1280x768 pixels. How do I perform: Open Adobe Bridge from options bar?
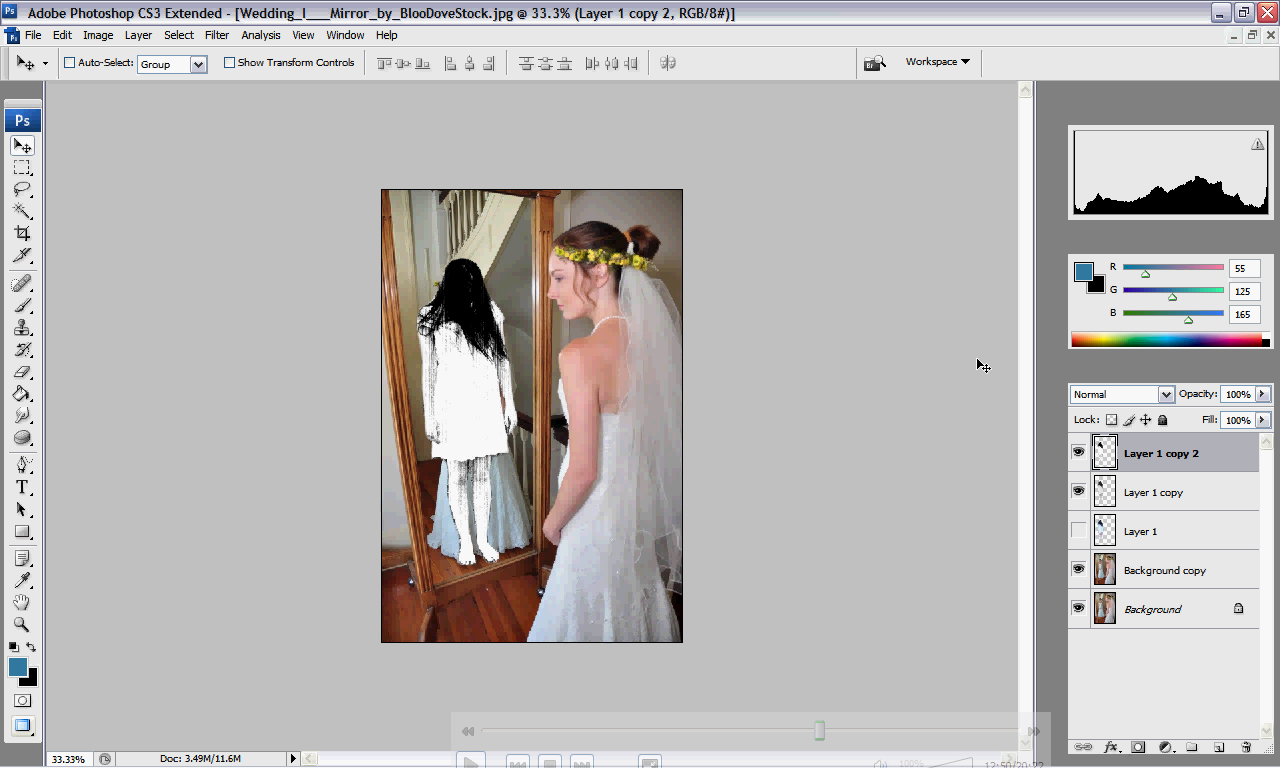pyautogui.click(x=875, y=63)
